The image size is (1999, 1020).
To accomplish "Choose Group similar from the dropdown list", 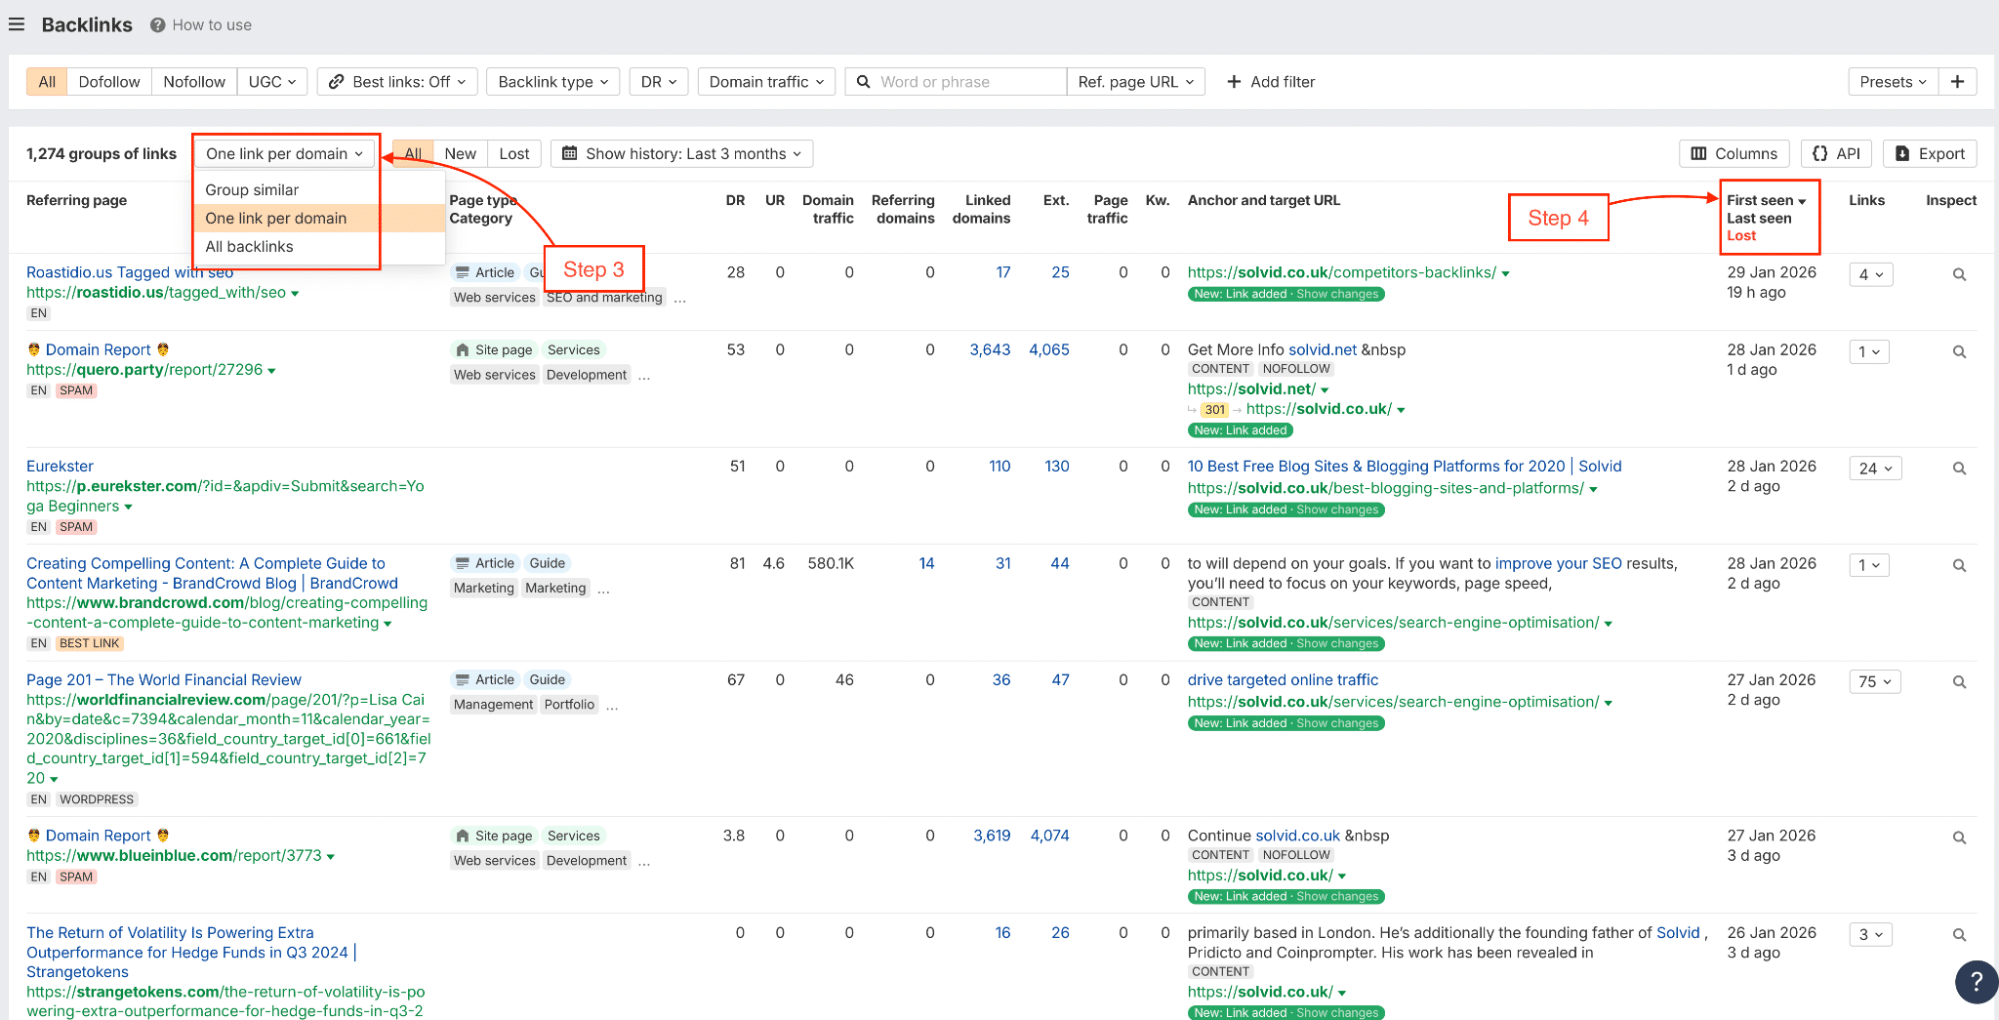I will pyautogui.click(x=252, y=190).
